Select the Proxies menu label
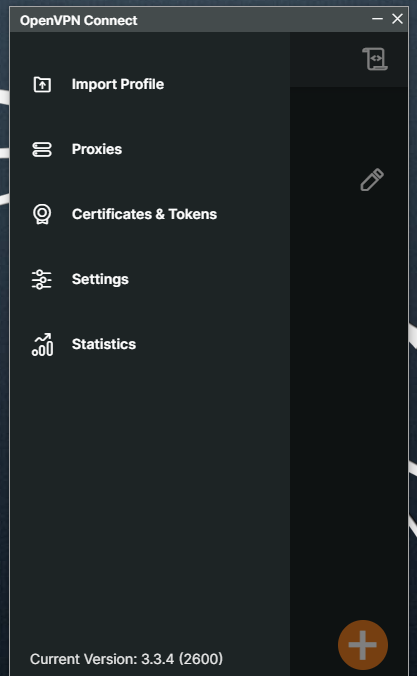This screenshot has width=417, height=676. (x=97, y=149)
